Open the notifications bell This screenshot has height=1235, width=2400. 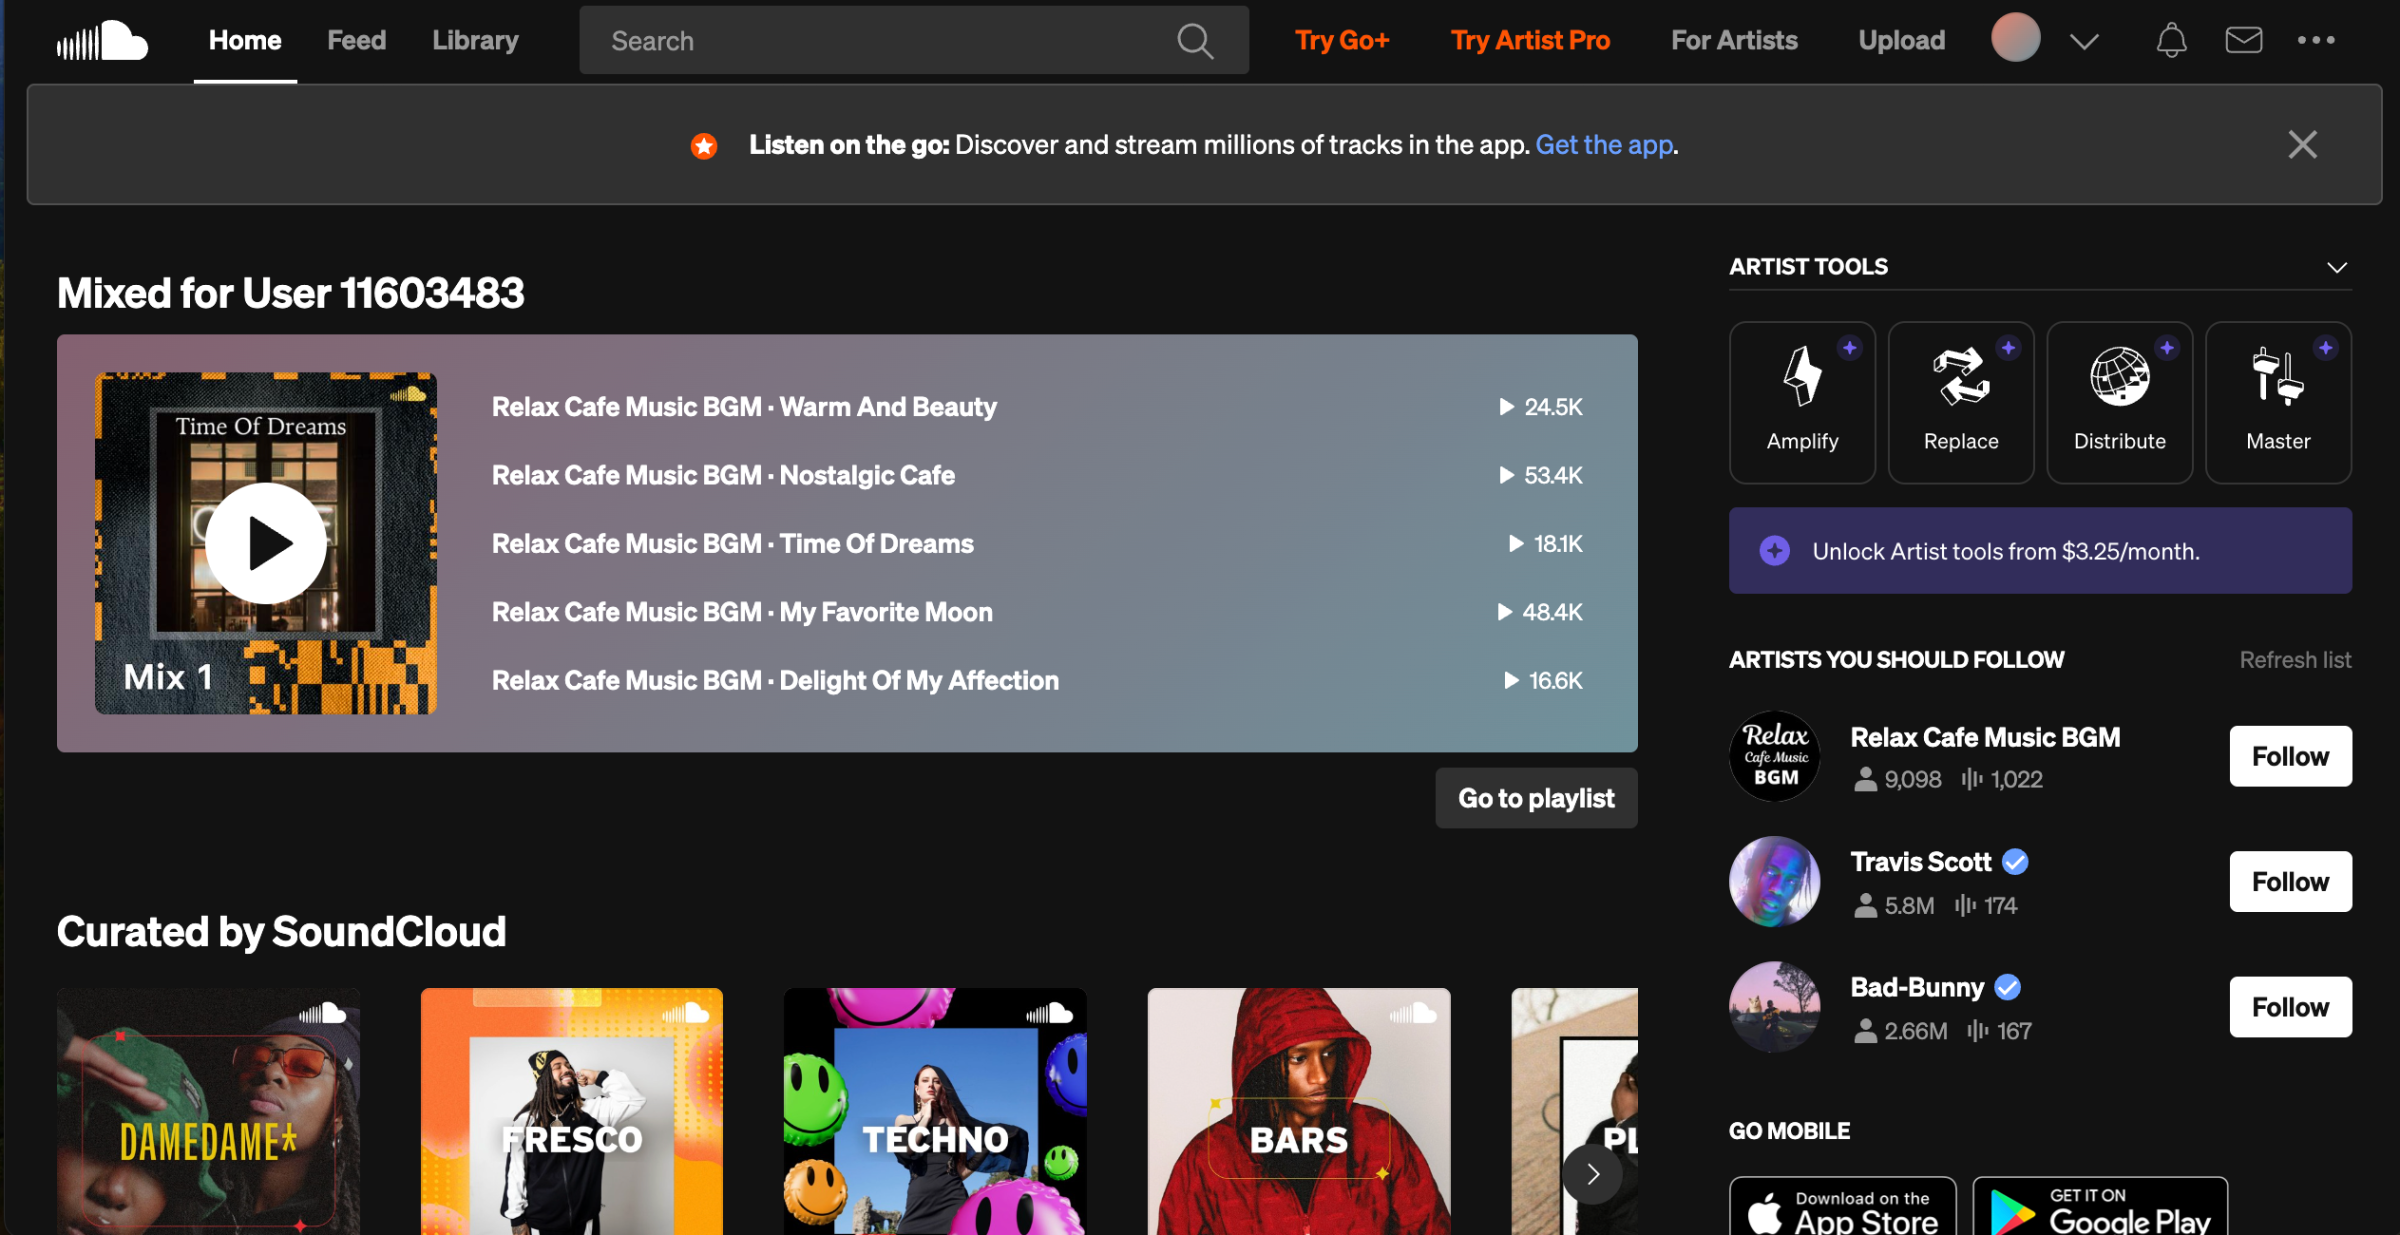click(x=2171, y=39)
